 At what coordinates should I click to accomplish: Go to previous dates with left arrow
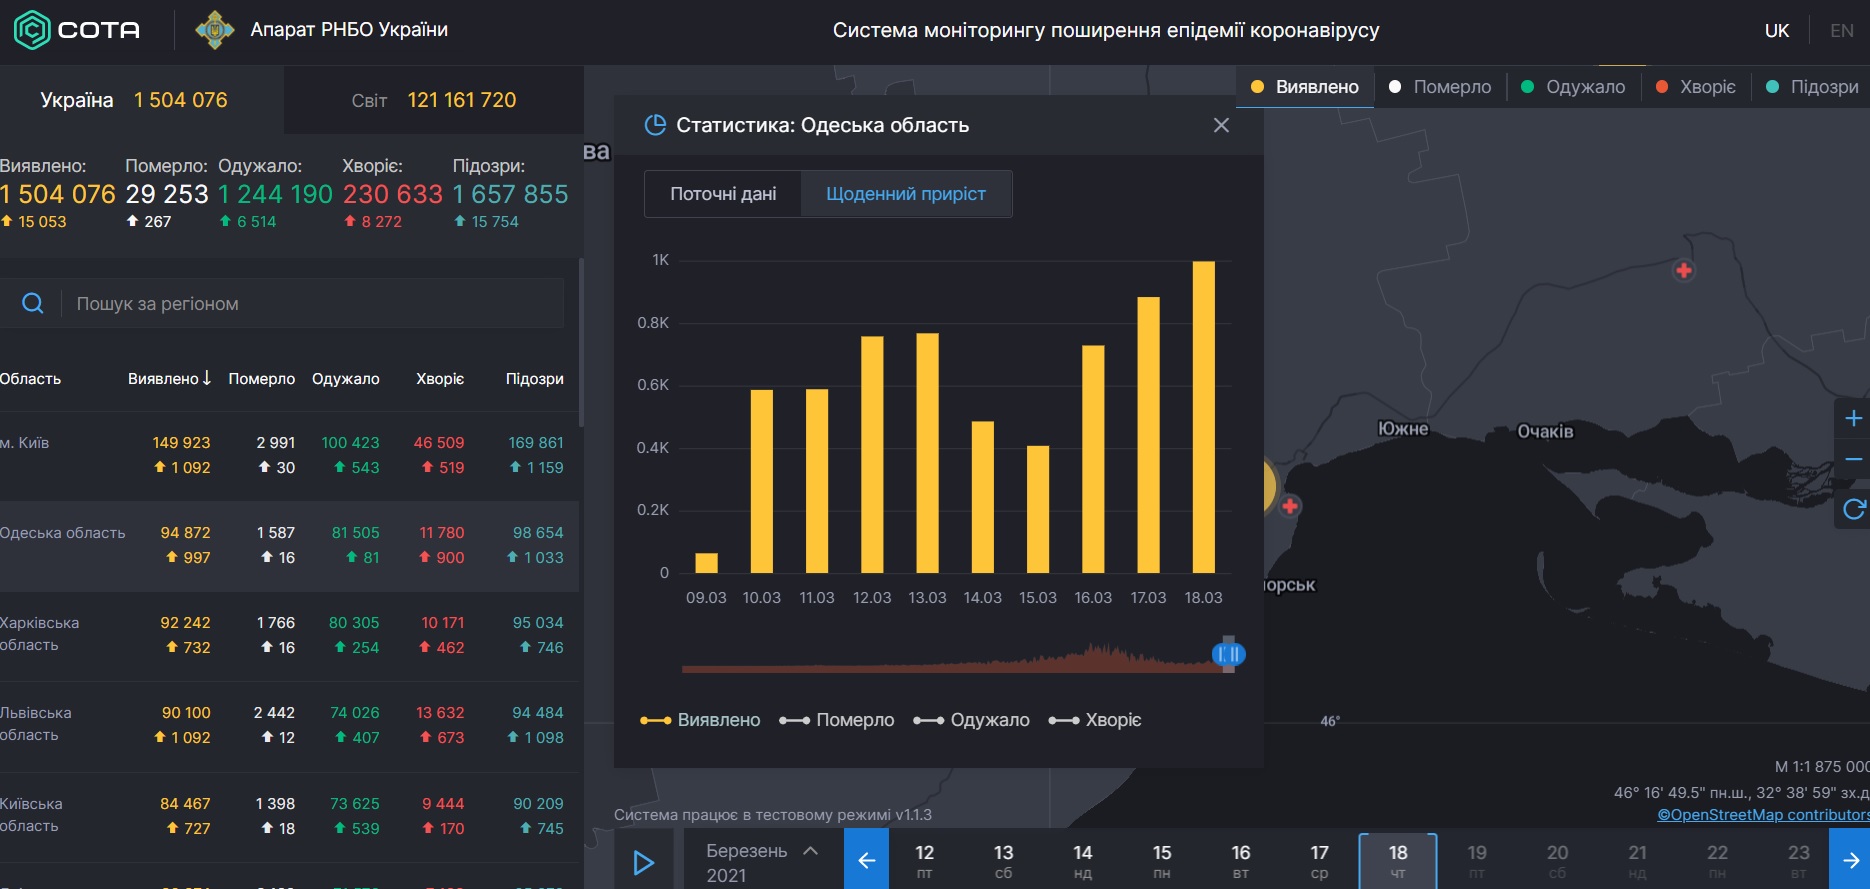tap(866, 859)
